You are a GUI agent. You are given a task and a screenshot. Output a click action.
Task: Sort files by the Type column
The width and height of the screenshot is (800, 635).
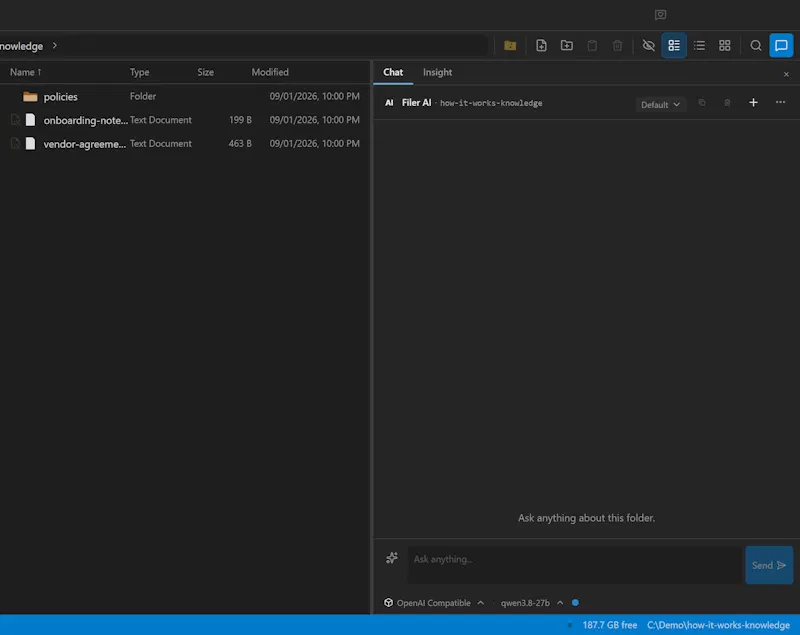coord(139,72)
